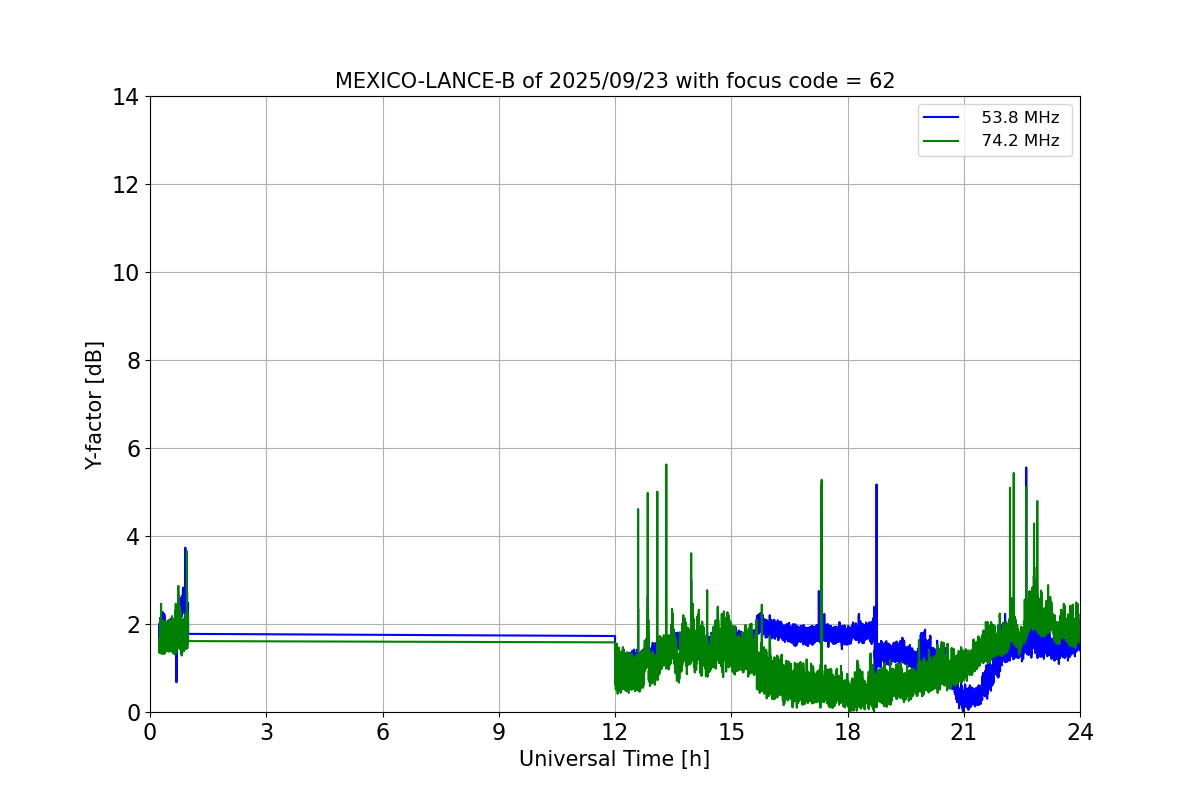The height and width of the screenshot is (800, 1200).
Task: Click x-axis tick label 15
Action: pyautogui.click(x=731, y=732)
